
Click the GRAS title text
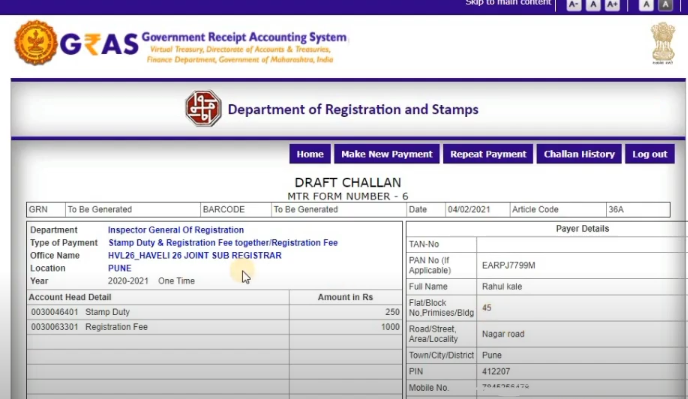[x=99, y=44]
